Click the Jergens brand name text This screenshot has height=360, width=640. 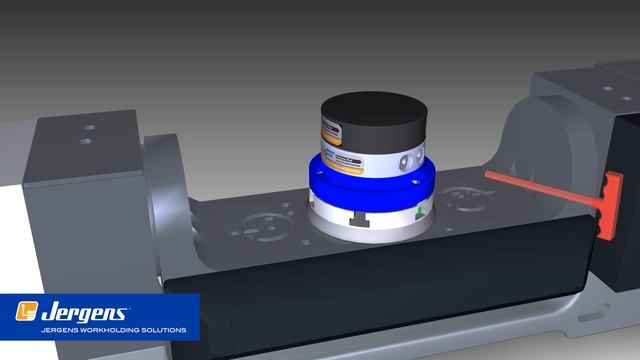tap(85, 313)
